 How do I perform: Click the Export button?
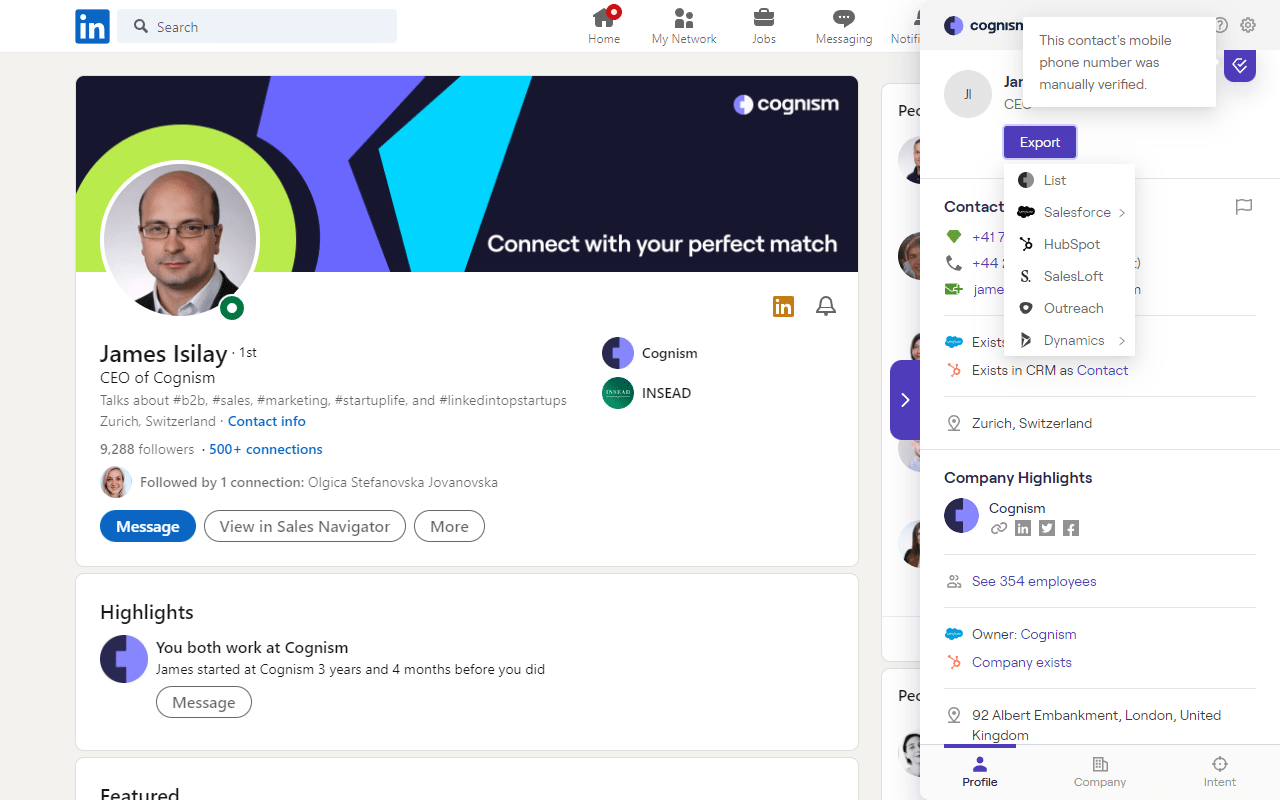(1039, 141)
